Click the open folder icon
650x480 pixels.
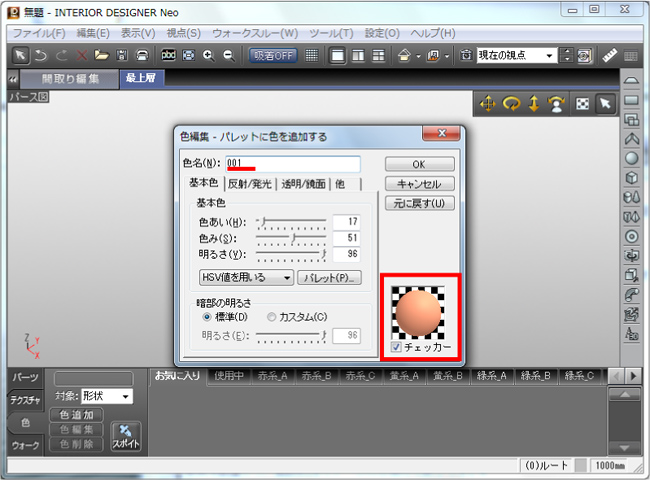coord(101,55)
